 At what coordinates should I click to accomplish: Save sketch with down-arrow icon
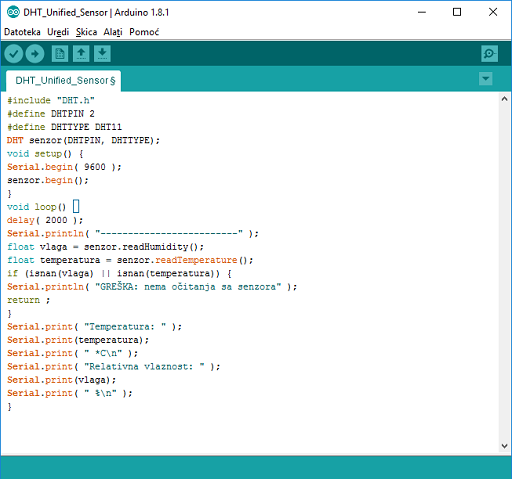pyautogui.click(x=102, y=54)
